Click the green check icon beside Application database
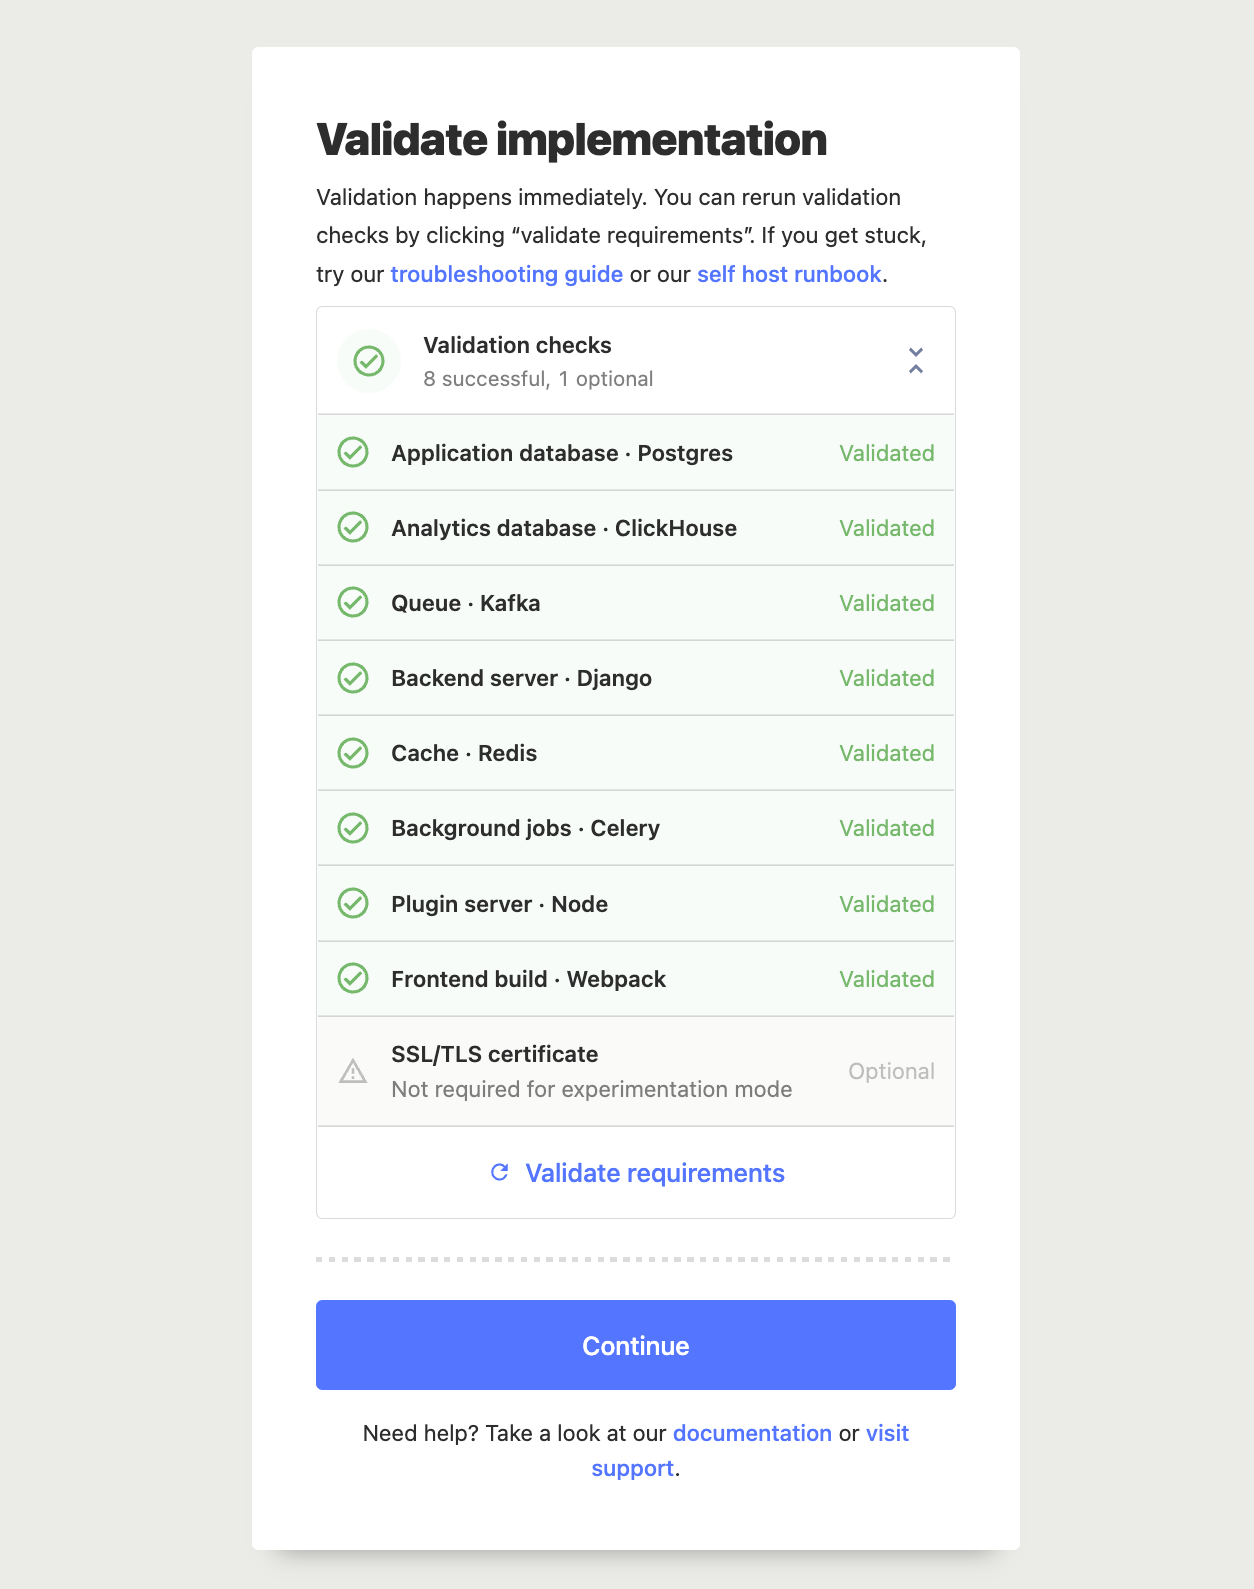 (x=354, y=453)
